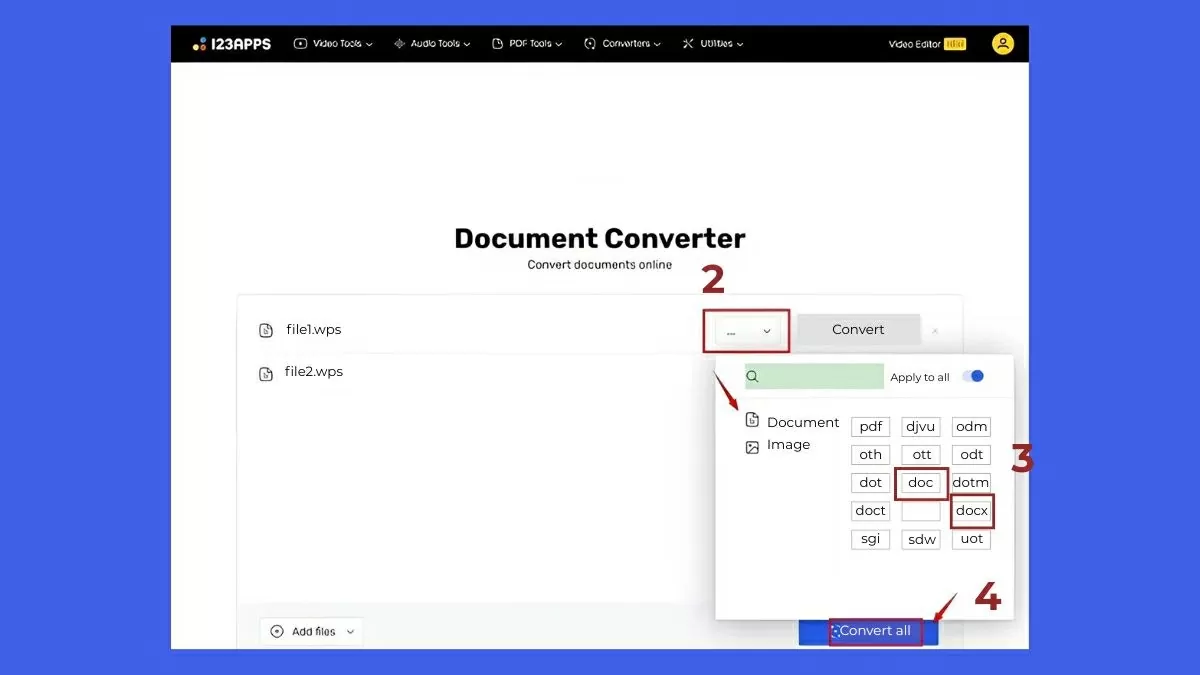Click the PDF Tools document icon
Viewport: 1200px width, 675px height.
(497, 43)
